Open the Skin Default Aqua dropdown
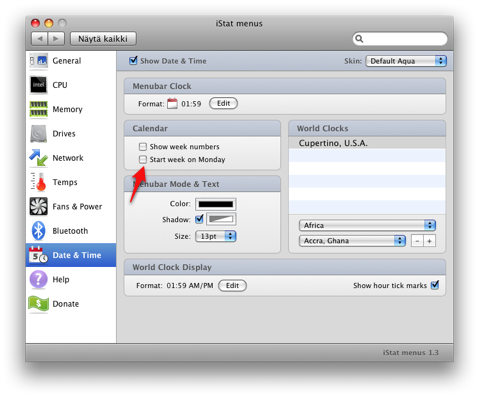The height and width of the screenshot is (397, 479). [x=406, y=61]
